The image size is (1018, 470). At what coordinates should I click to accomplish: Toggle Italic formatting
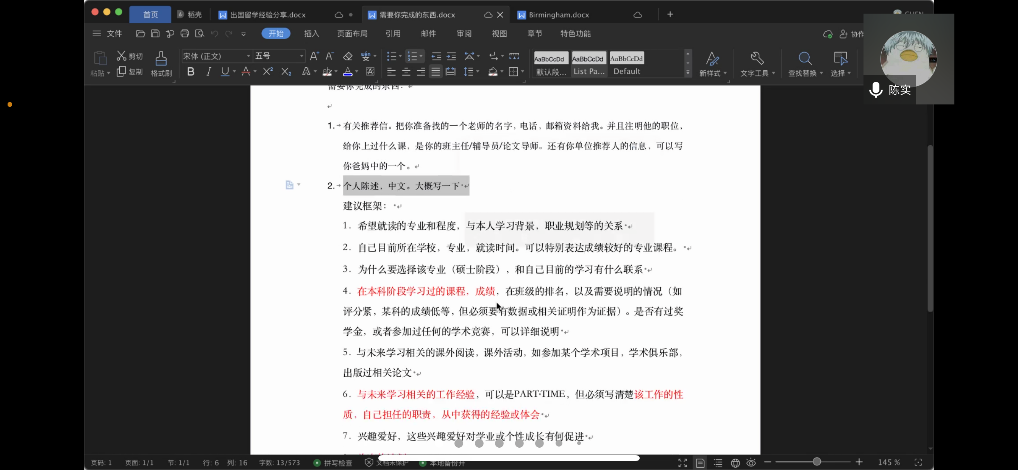[208, 72]
